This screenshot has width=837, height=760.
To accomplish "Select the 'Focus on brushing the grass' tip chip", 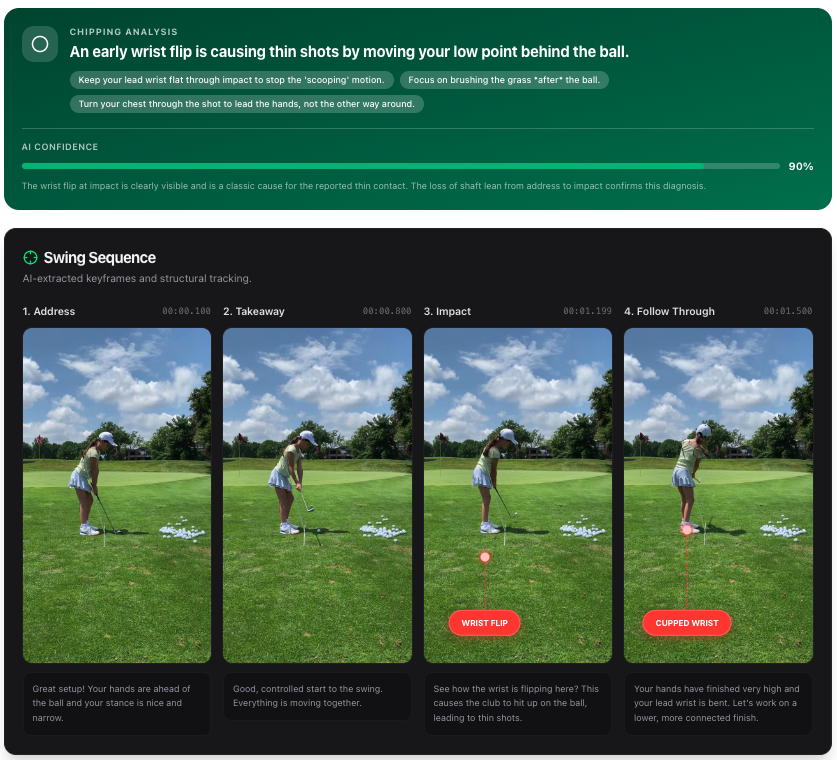I will coord(506,79).
